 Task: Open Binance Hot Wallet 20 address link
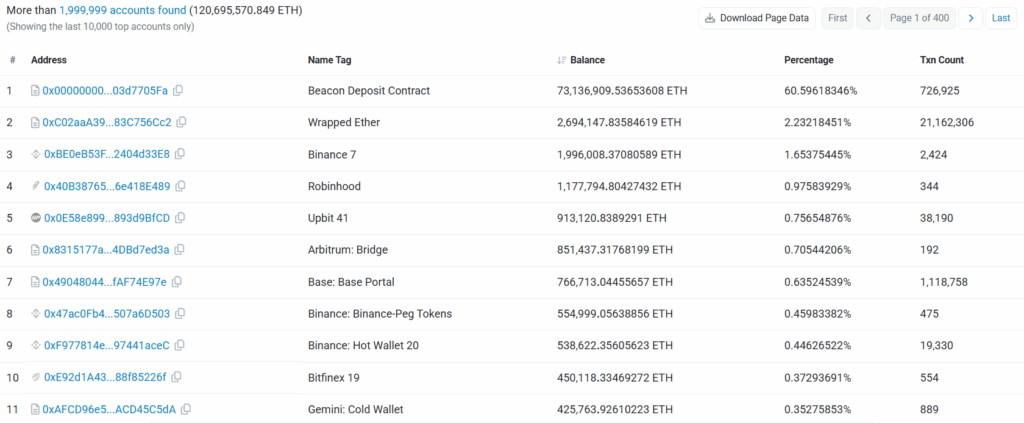[107, 346]
